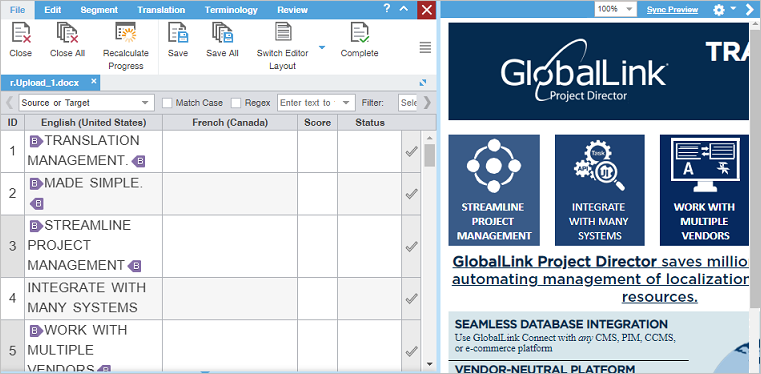761x374 pixels.
Task: Click the Save All icon
Action: point(222,33)
